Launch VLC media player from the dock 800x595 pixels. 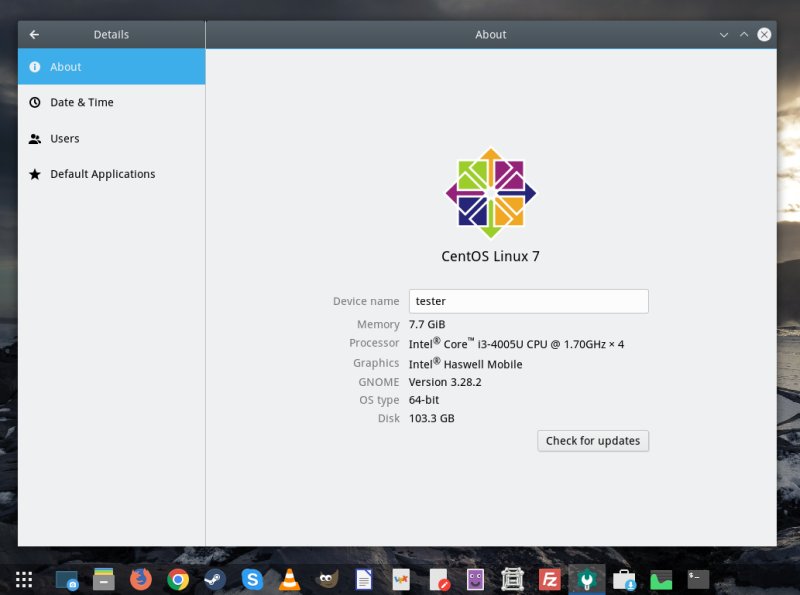[289, 580]
